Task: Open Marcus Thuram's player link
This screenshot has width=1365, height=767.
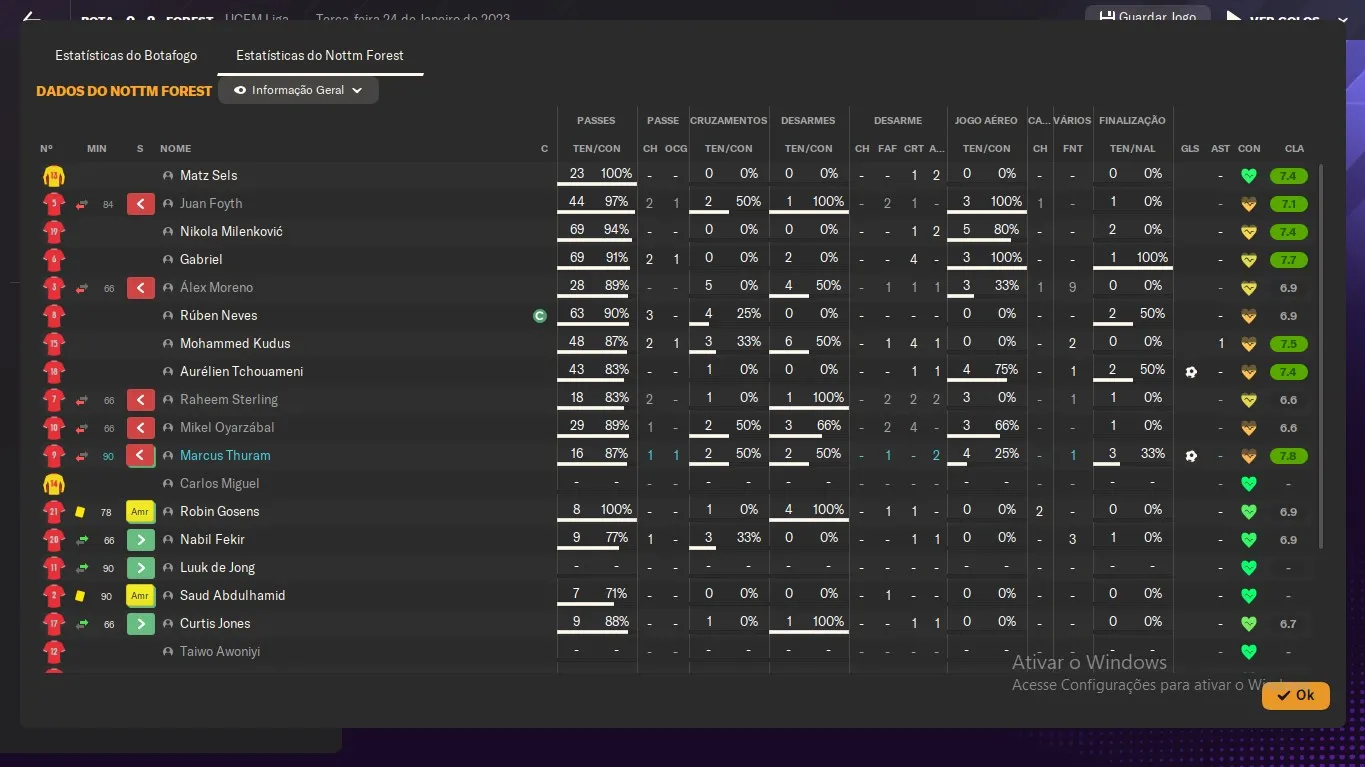Action: coord(225,456)
